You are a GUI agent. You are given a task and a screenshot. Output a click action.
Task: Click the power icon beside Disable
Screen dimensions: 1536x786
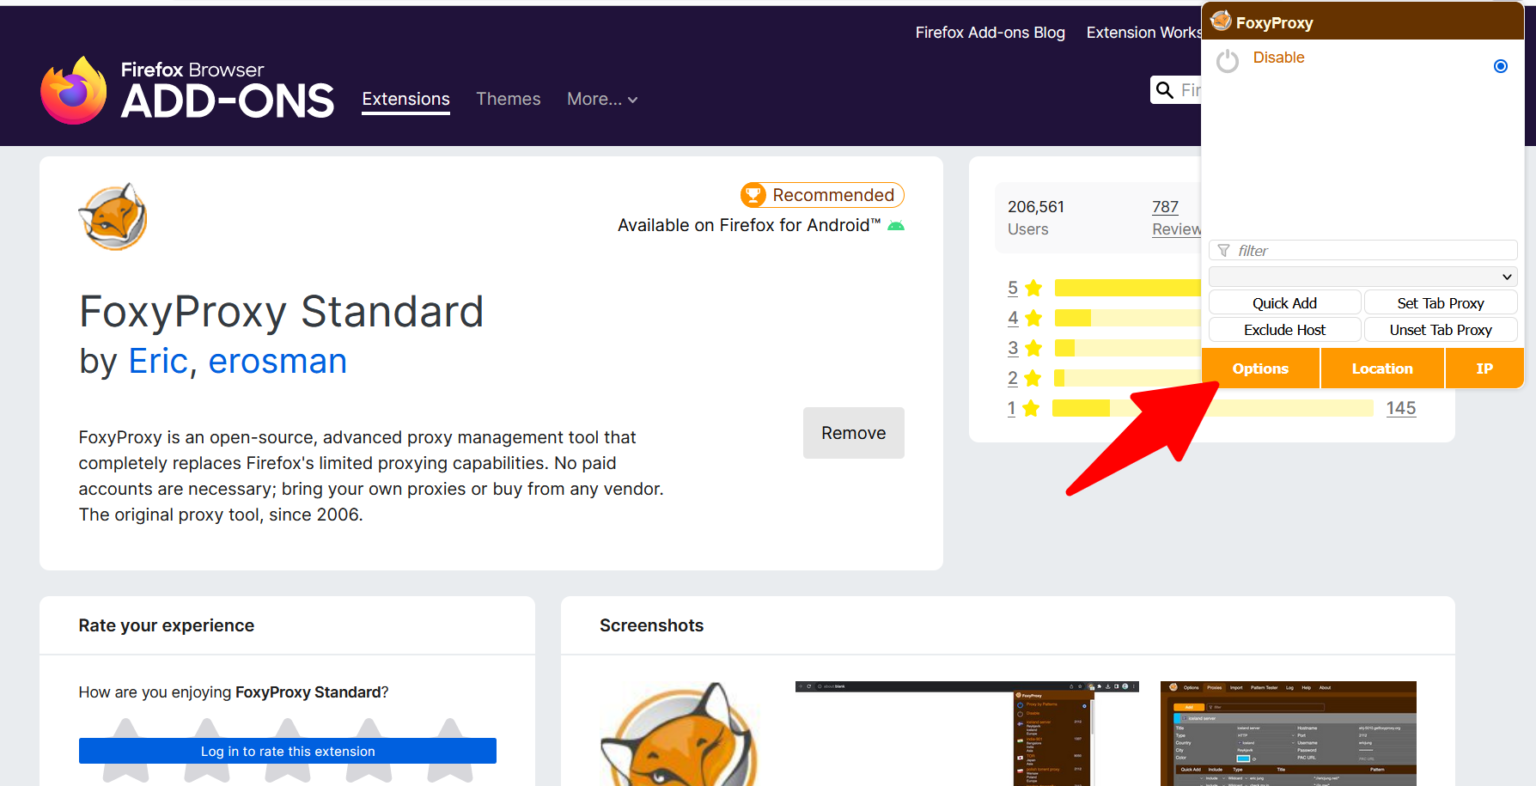1227,62
